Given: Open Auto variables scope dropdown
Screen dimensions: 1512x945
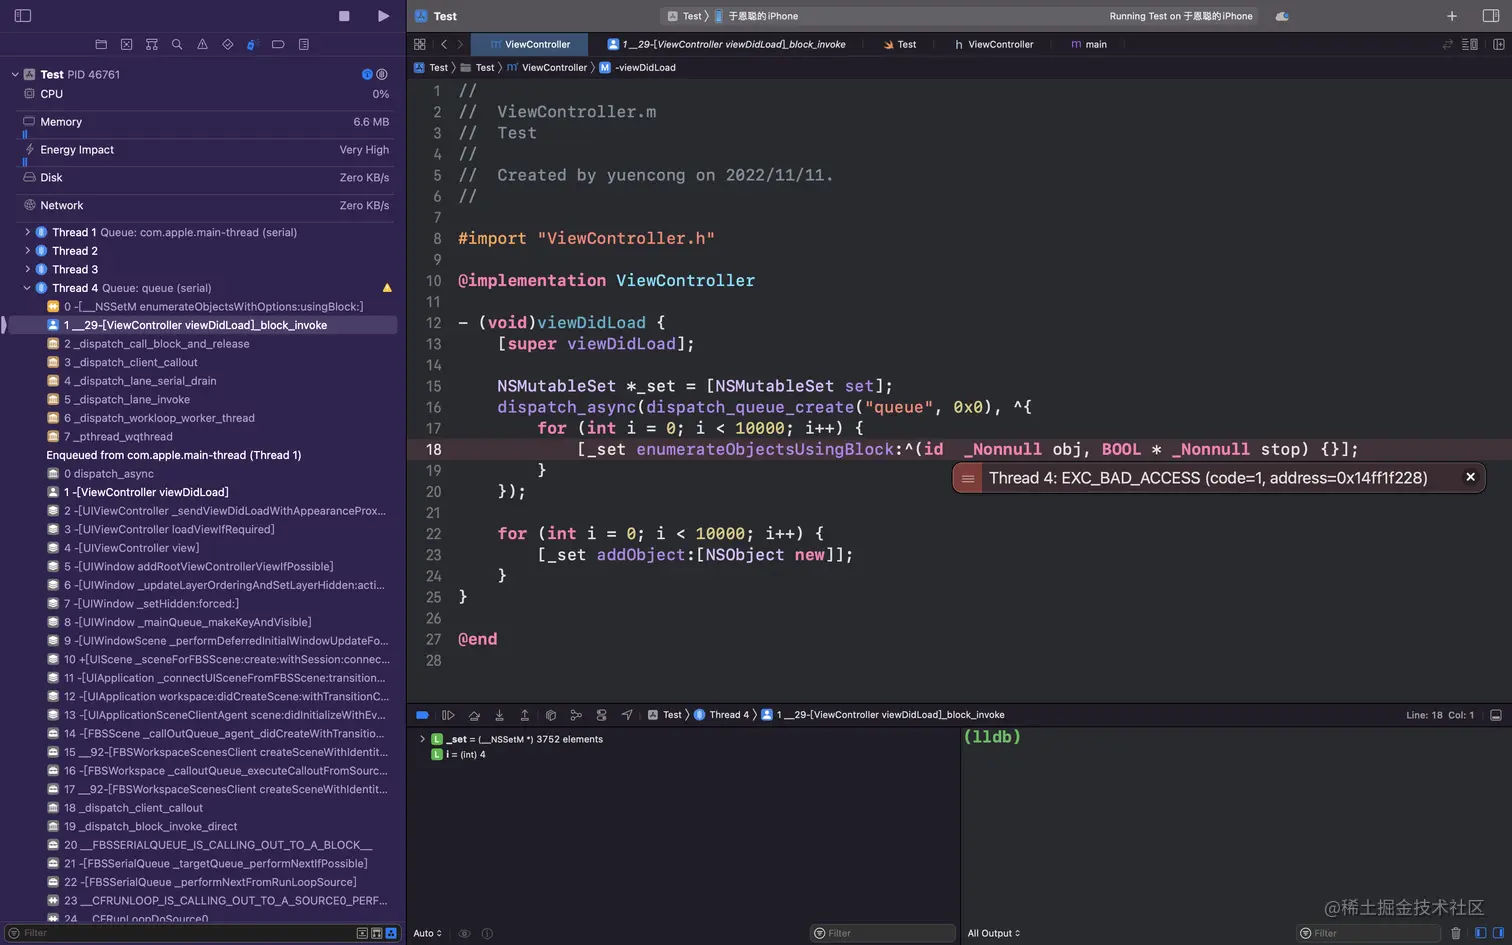Looking at the screenshot, I should (x=427, y=933).
